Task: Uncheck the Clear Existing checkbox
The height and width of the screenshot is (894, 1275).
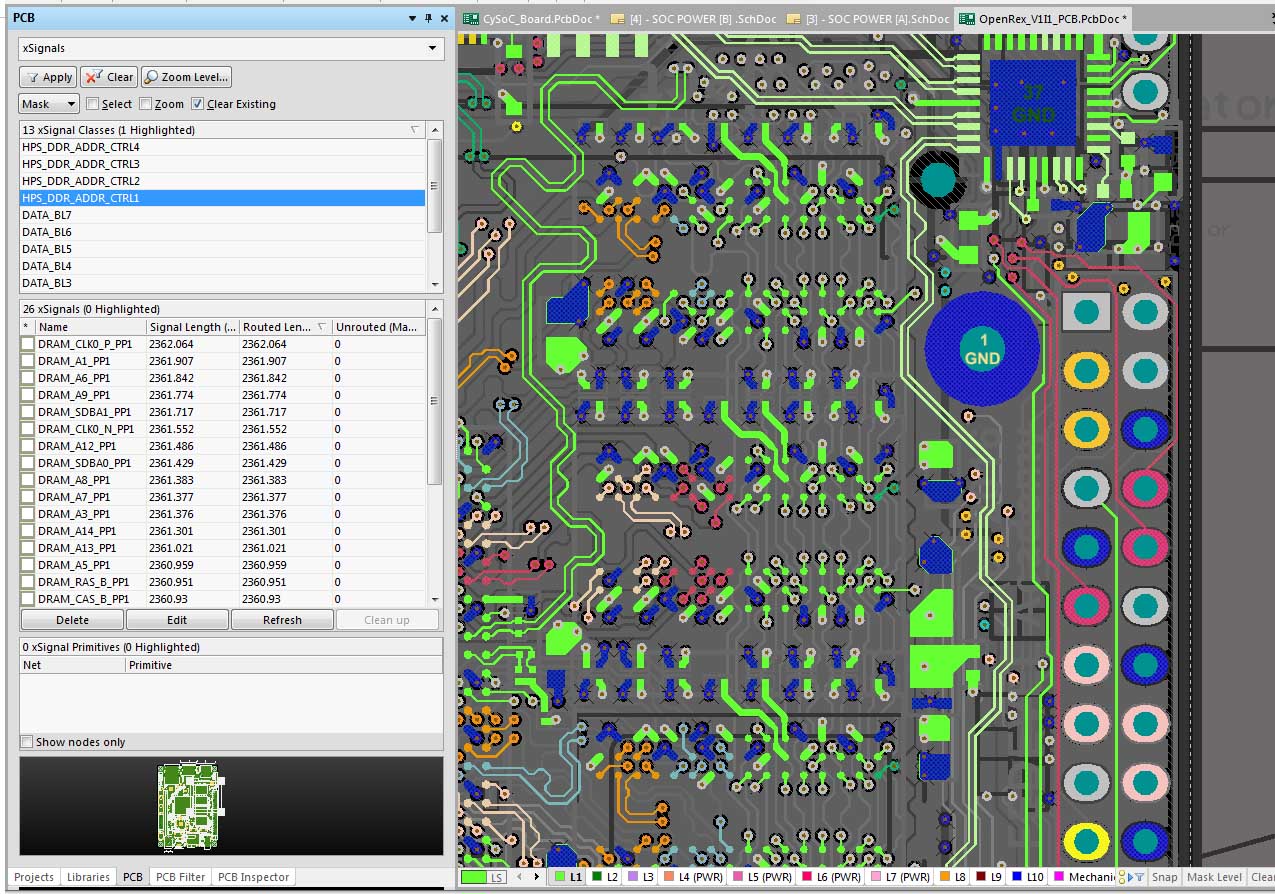Action: tap(198, 104)
